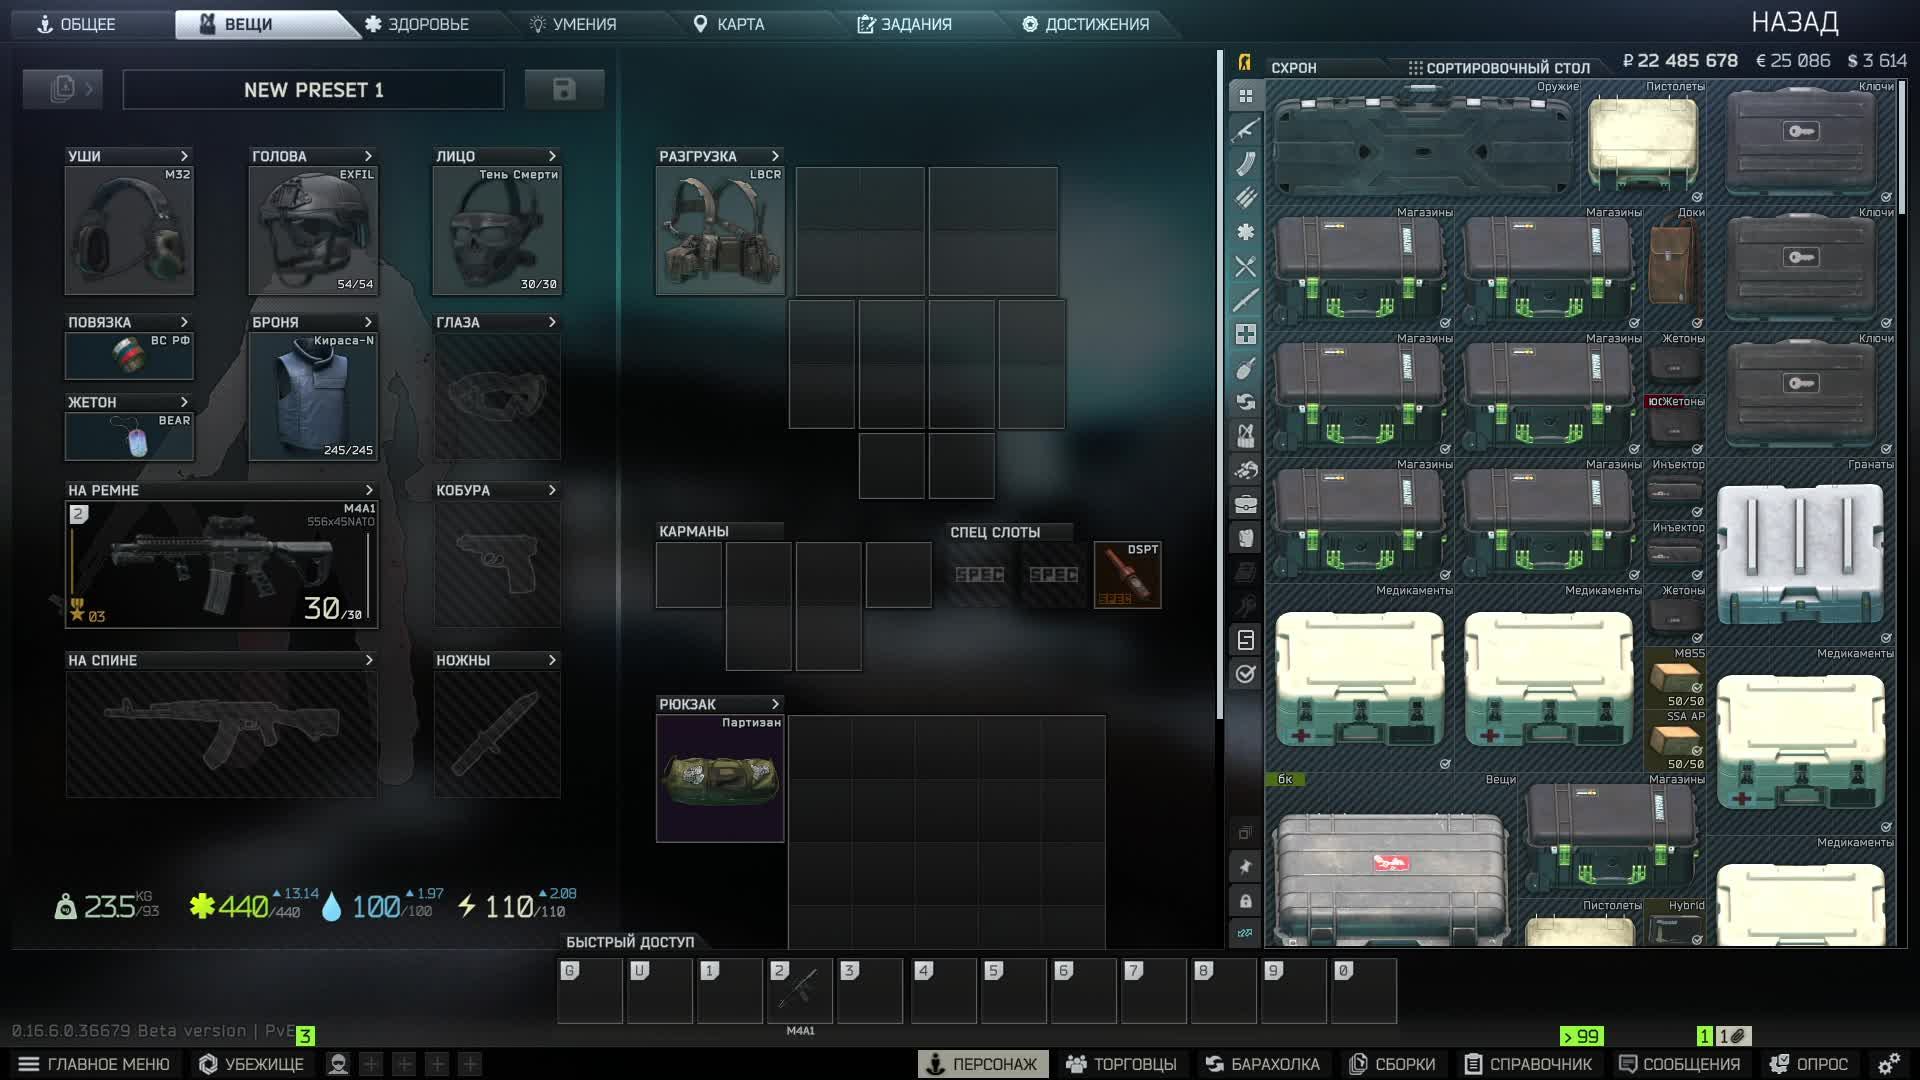
Task: Open ТОРГОВЦЫ traders screen
Action: (1121, 1064)
